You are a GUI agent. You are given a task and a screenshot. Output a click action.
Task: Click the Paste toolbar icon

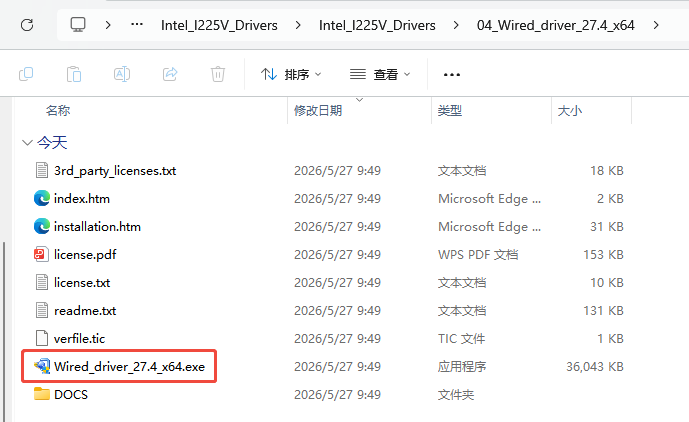[74, 74]
